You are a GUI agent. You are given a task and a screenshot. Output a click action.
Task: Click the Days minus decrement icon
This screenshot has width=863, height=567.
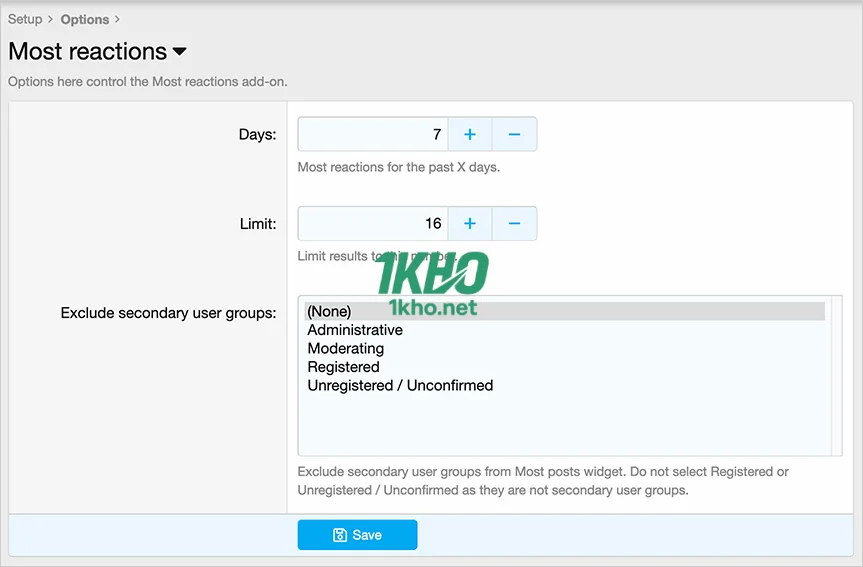(514, 134)
